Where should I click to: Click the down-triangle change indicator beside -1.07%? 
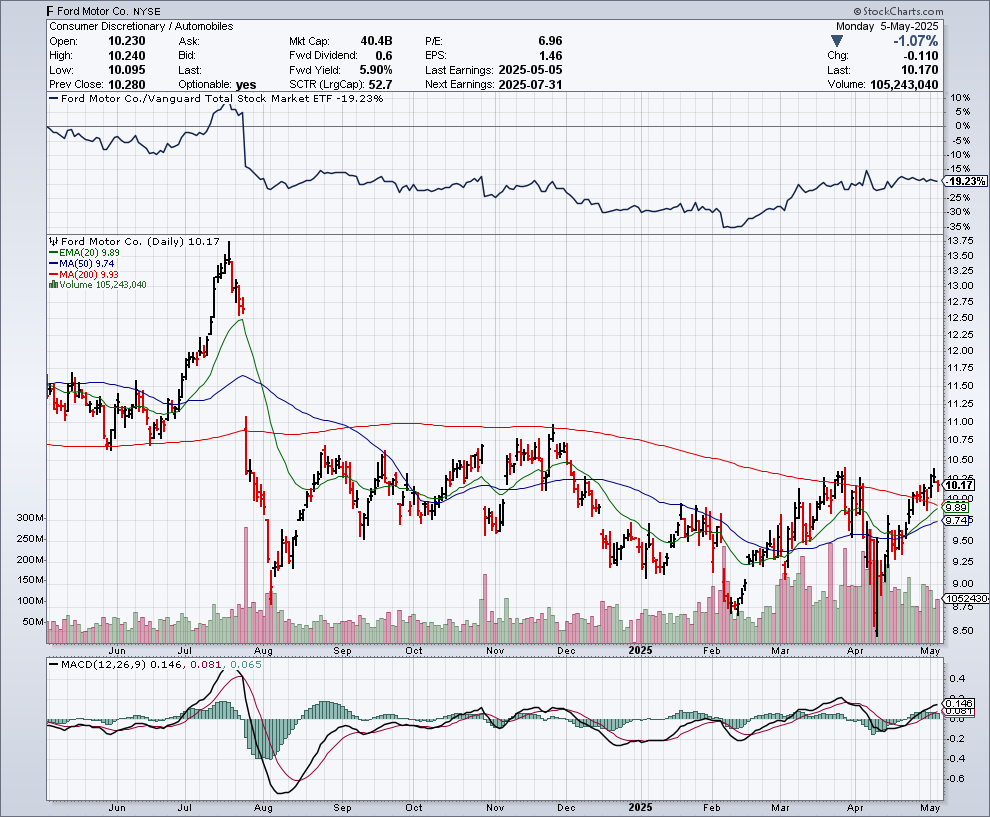coord(837,41)
